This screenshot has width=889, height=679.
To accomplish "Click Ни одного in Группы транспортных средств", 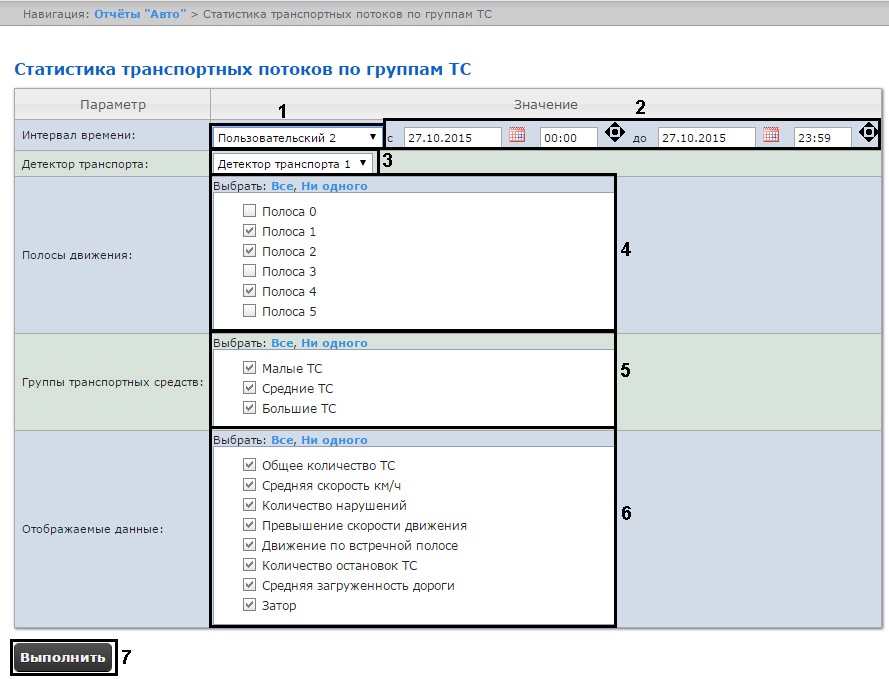I will point(334,343).
